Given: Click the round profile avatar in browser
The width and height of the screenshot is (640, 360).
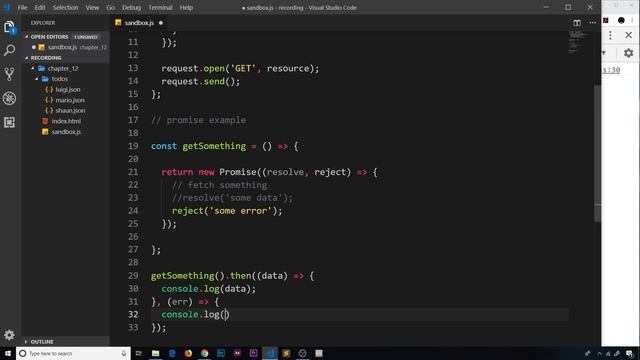Looking at the screenshot, I should click(x=621, y=20).
